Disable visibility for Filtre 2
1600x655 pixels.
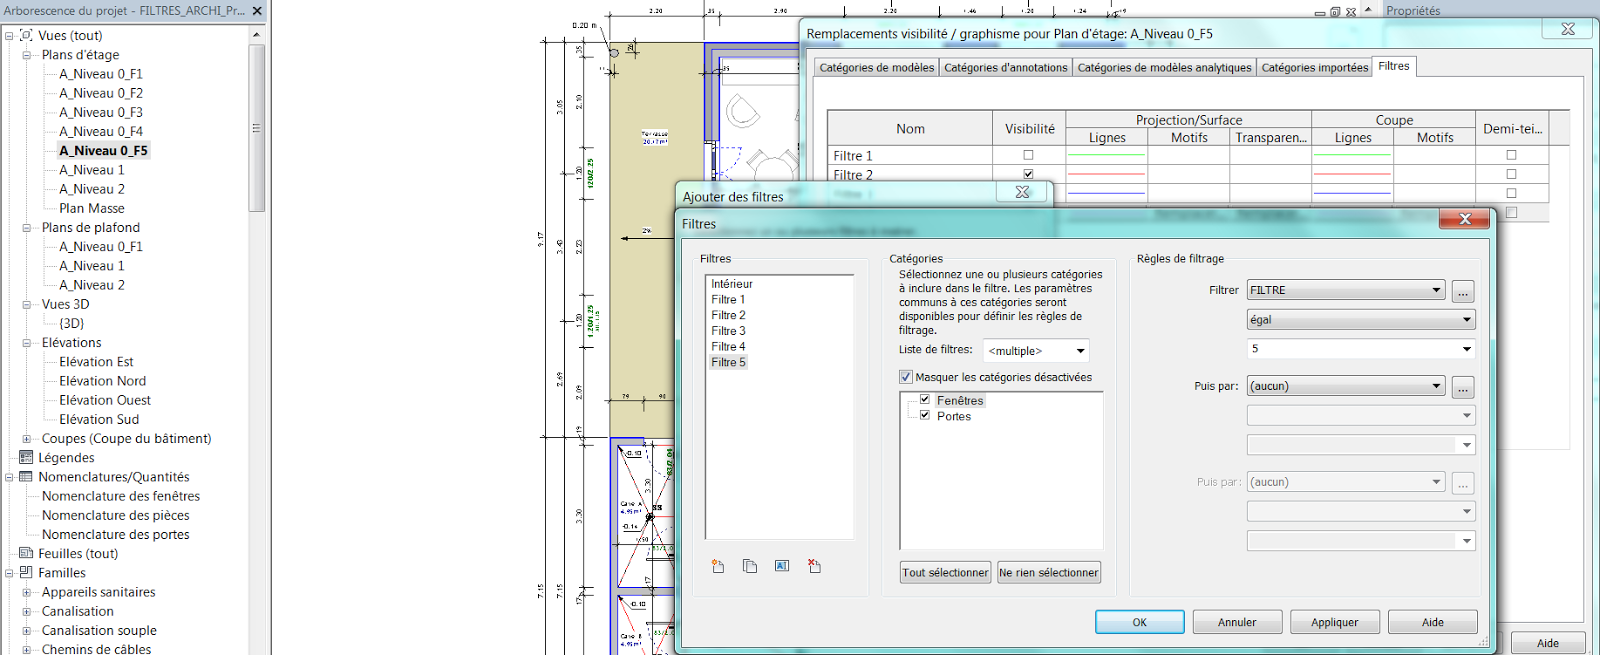pos(1028,174)
